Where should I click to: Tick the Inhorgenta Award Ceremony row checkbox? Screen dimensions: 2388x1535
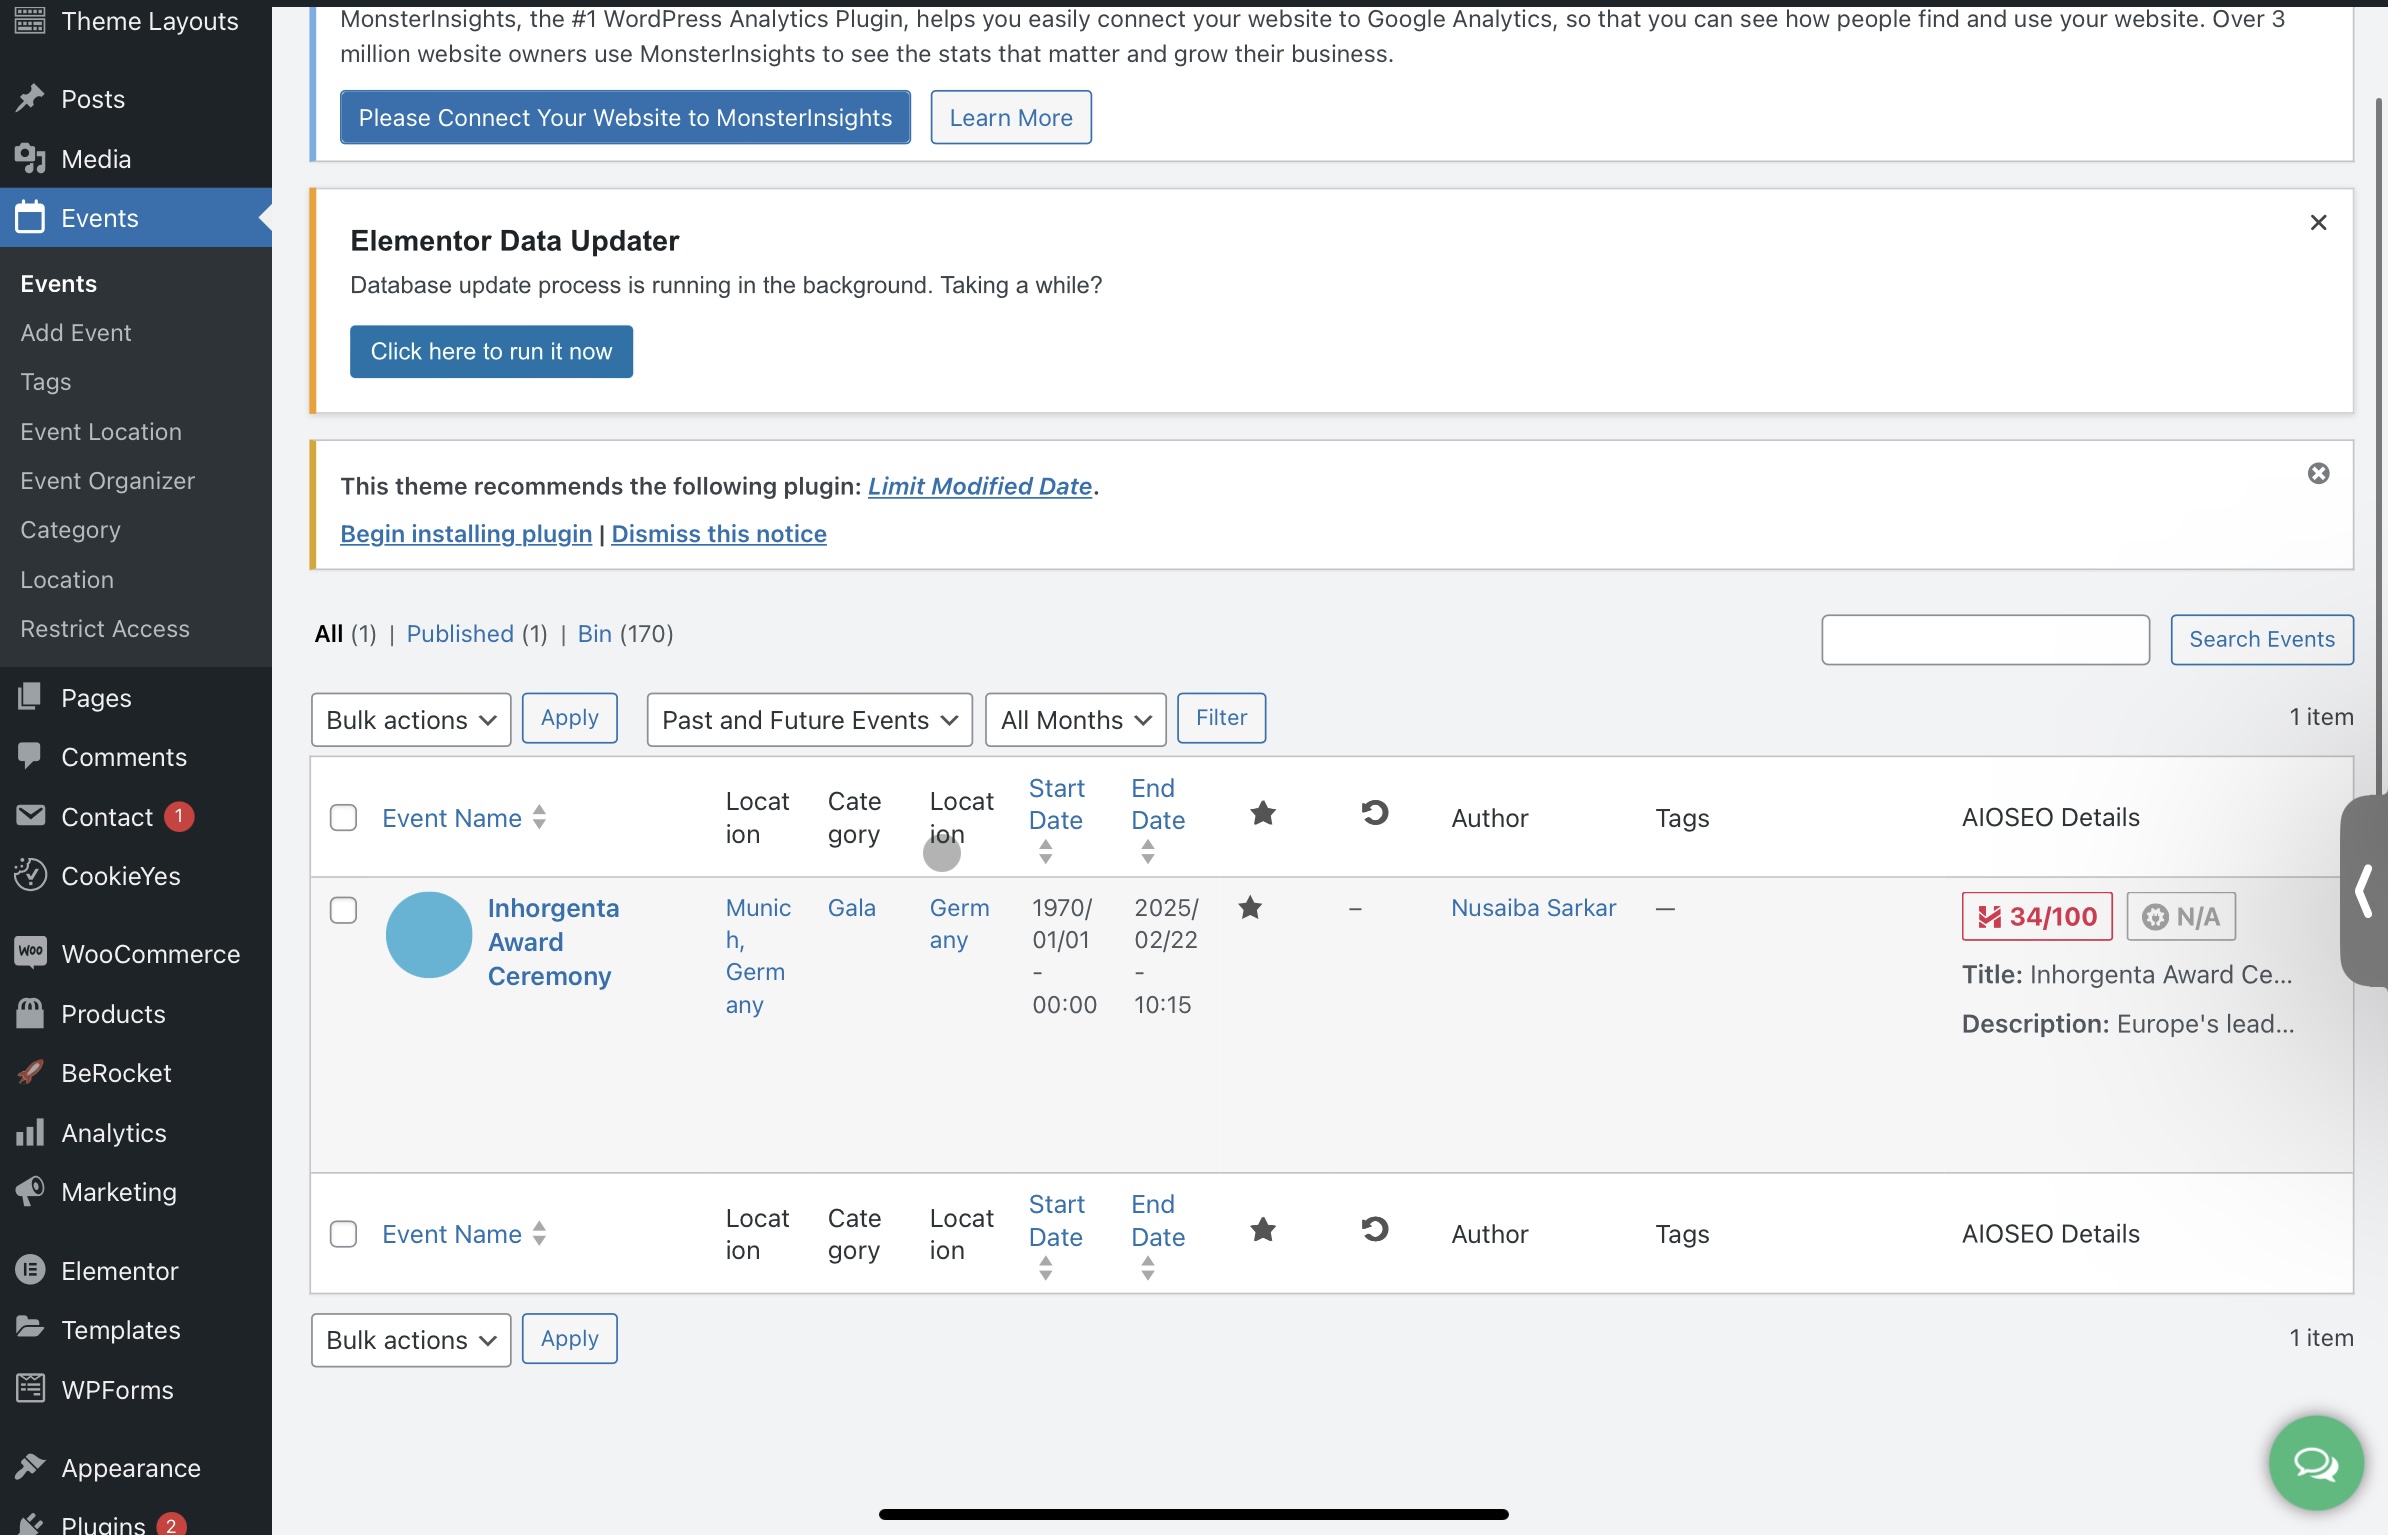[x=343, y=910]
